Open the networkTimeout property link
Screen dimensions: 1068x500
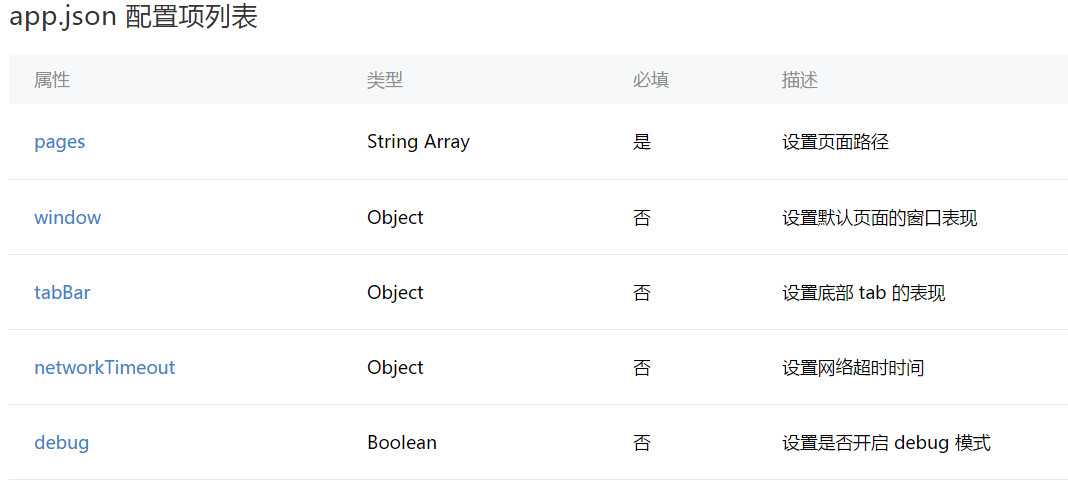(105, 368)
